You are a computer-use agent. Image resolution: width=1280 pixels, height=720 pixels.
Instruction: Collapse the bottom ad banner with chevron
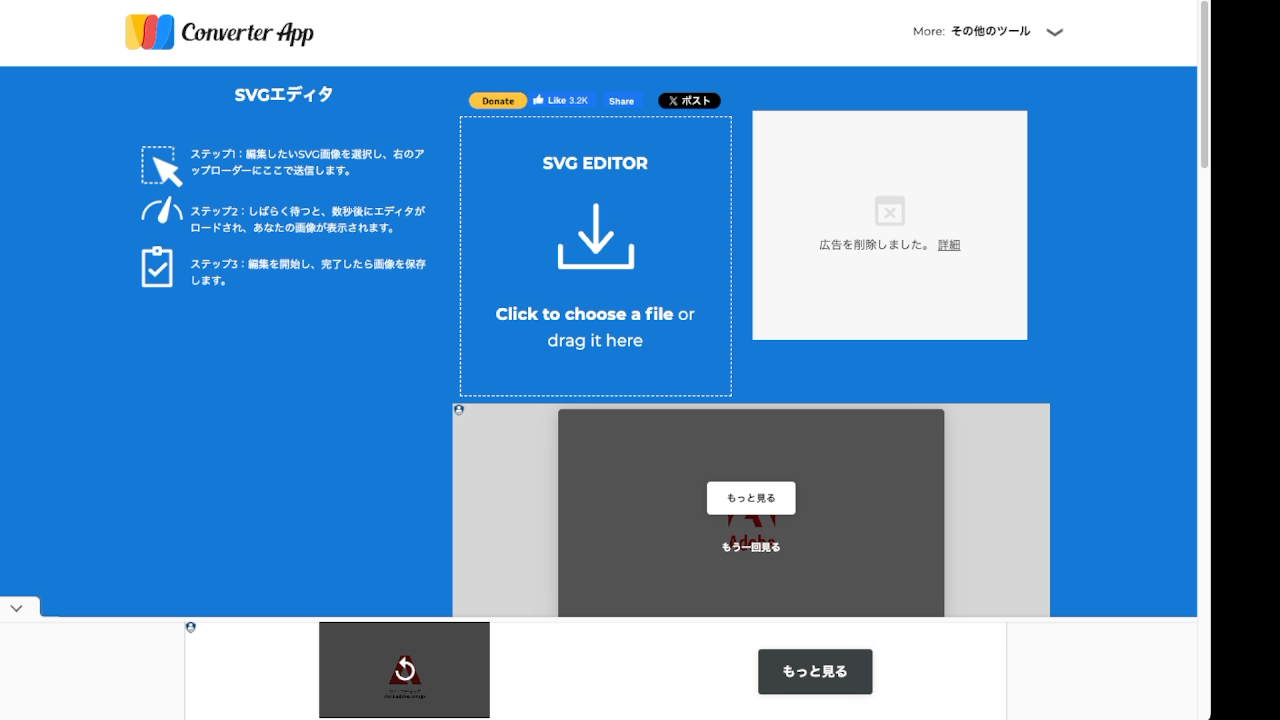[x=17, y=608]
